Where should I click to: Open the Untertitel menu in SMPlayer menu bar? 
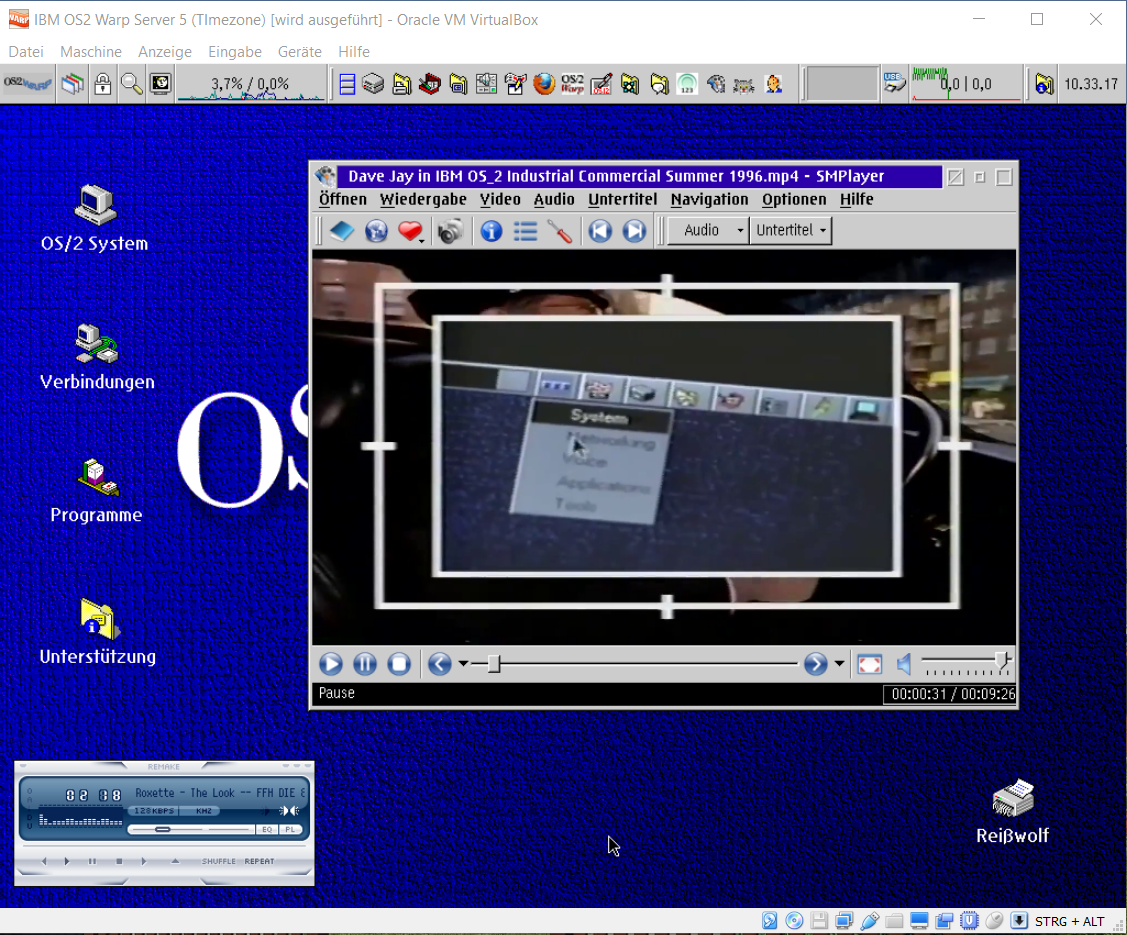(x=622, y=200)
